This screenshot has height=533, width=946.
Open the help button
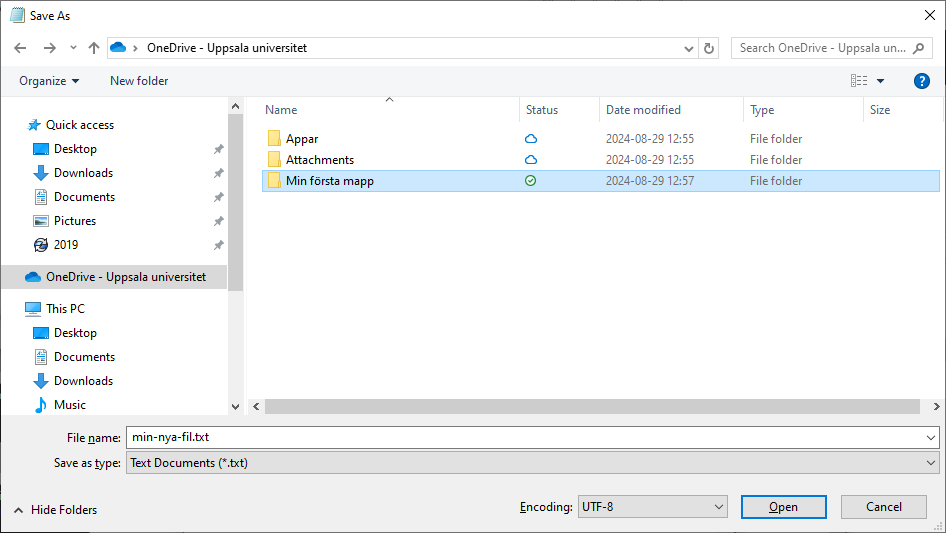pyautogui.click(x=921, y=81)
